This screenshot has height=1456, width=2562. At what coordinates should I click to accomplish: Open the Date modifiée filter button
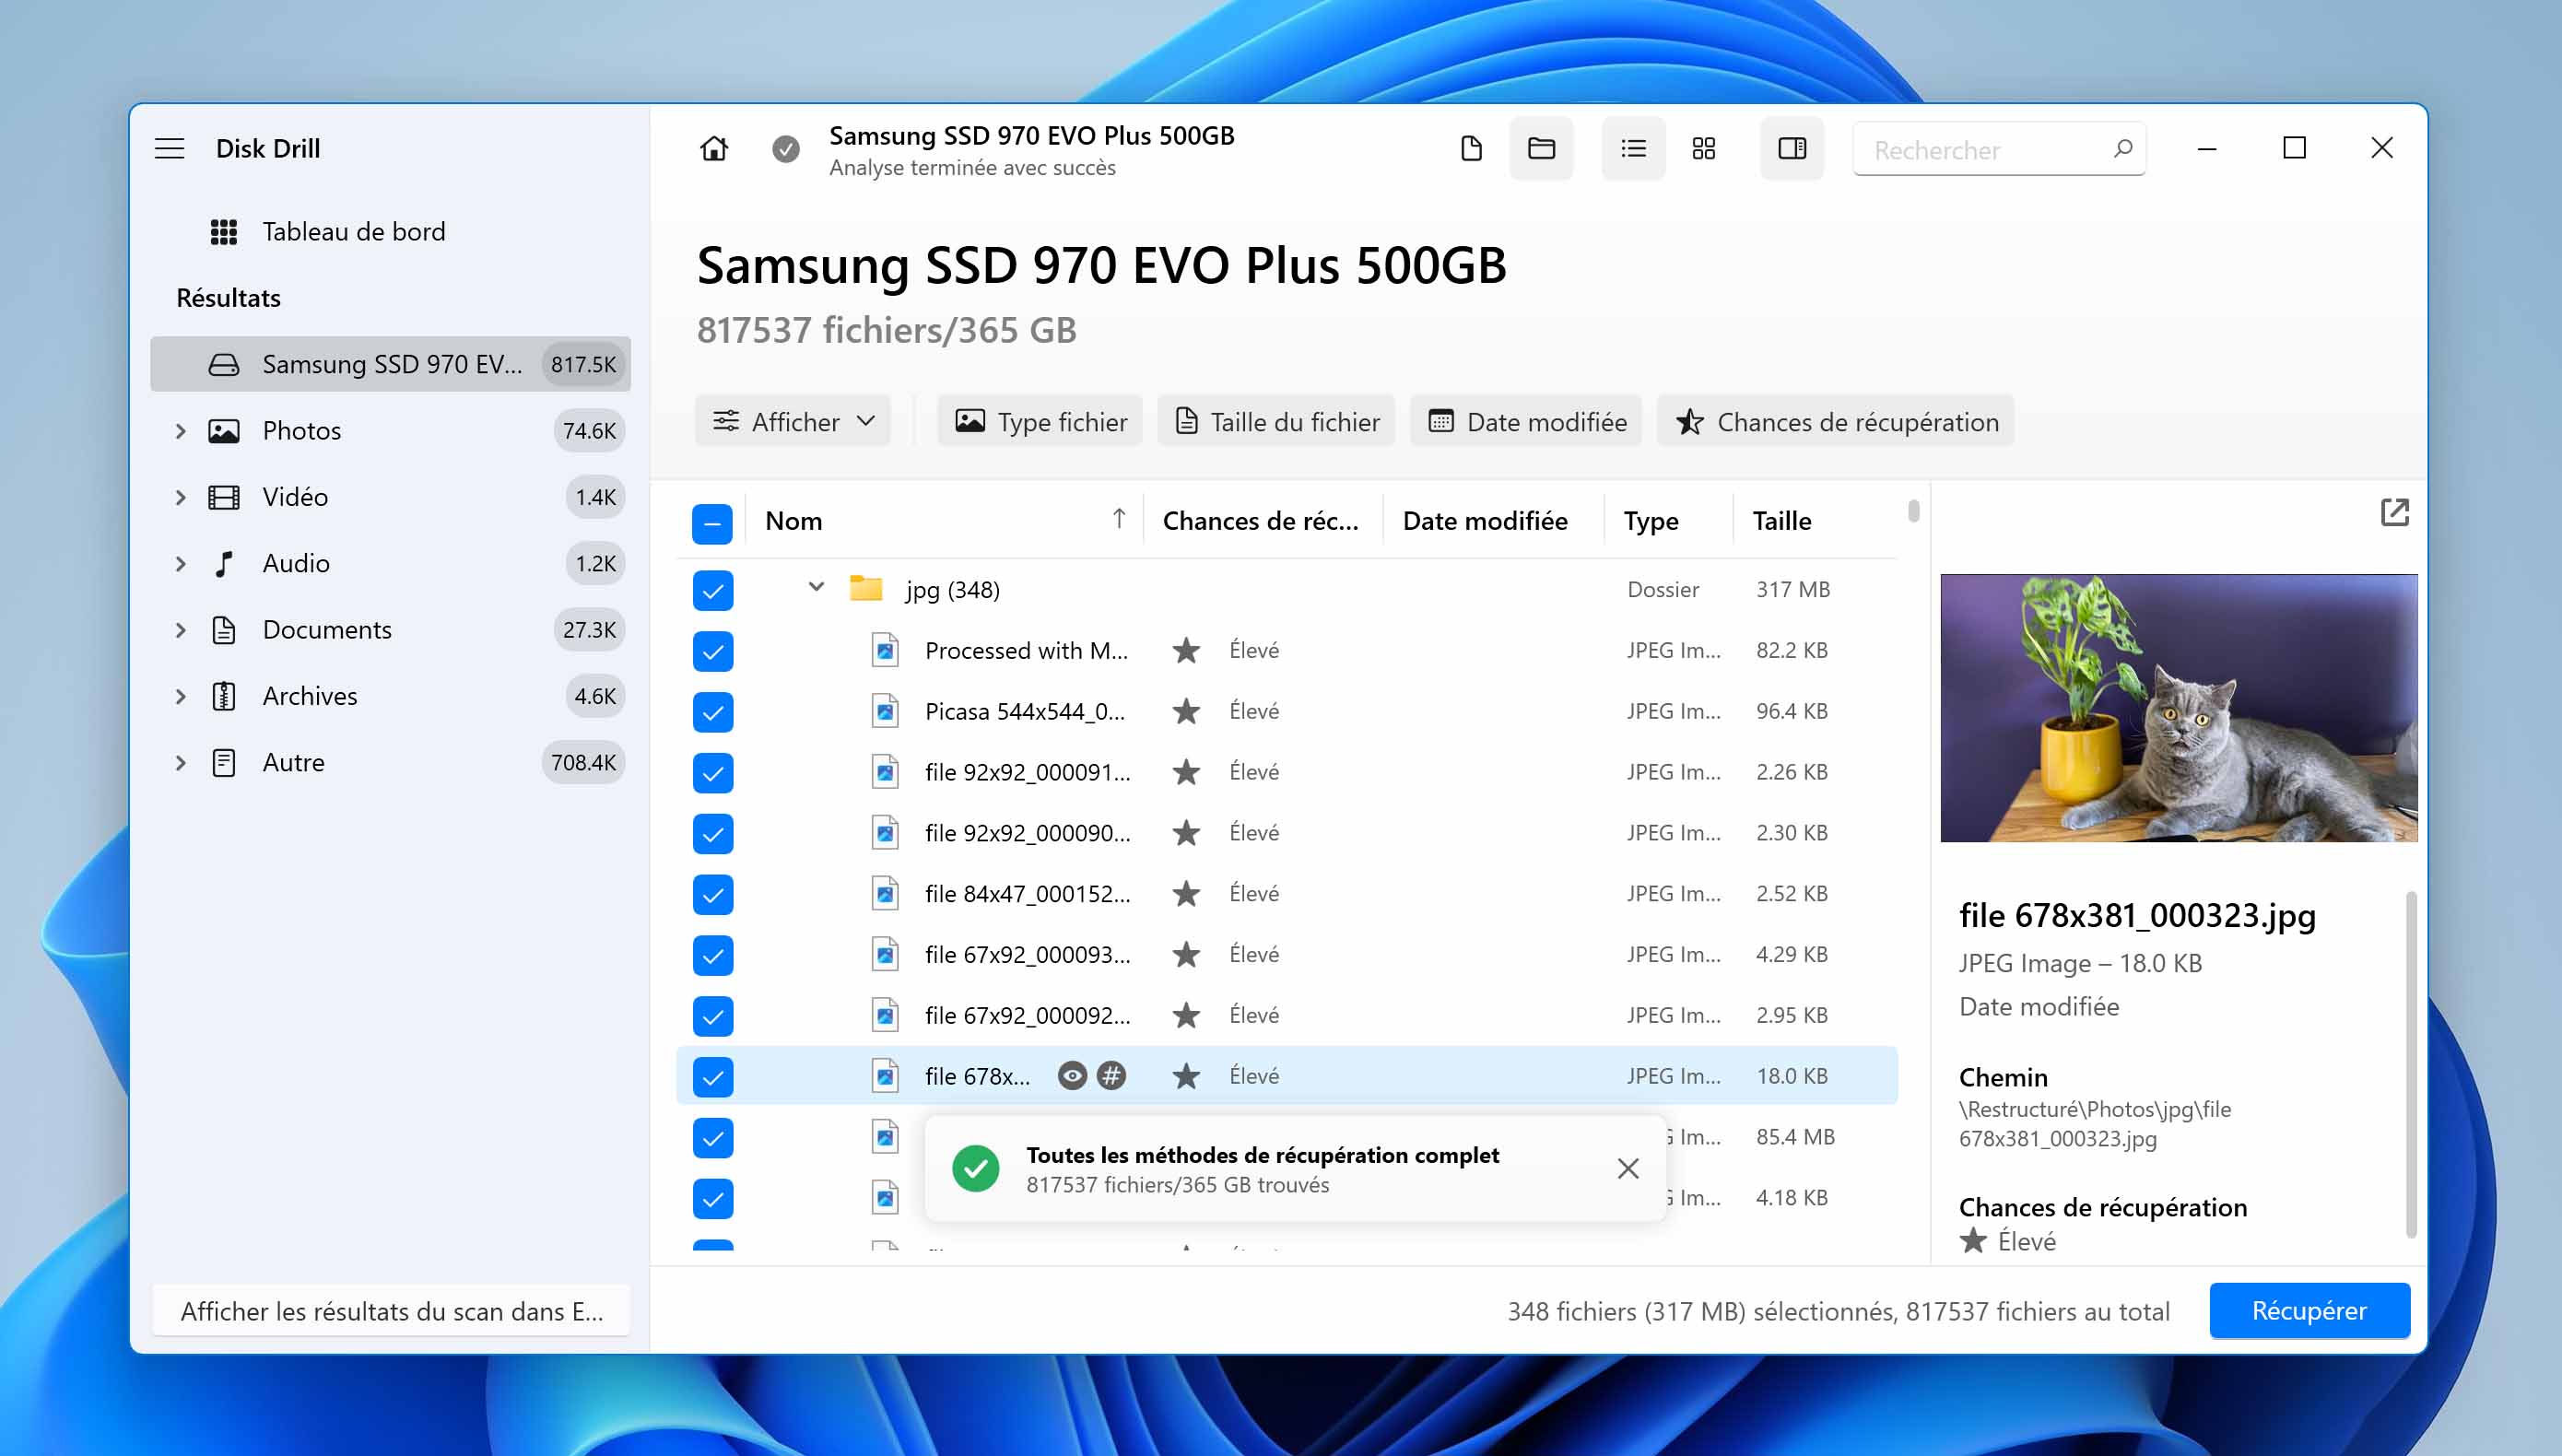coord(1526,422)
